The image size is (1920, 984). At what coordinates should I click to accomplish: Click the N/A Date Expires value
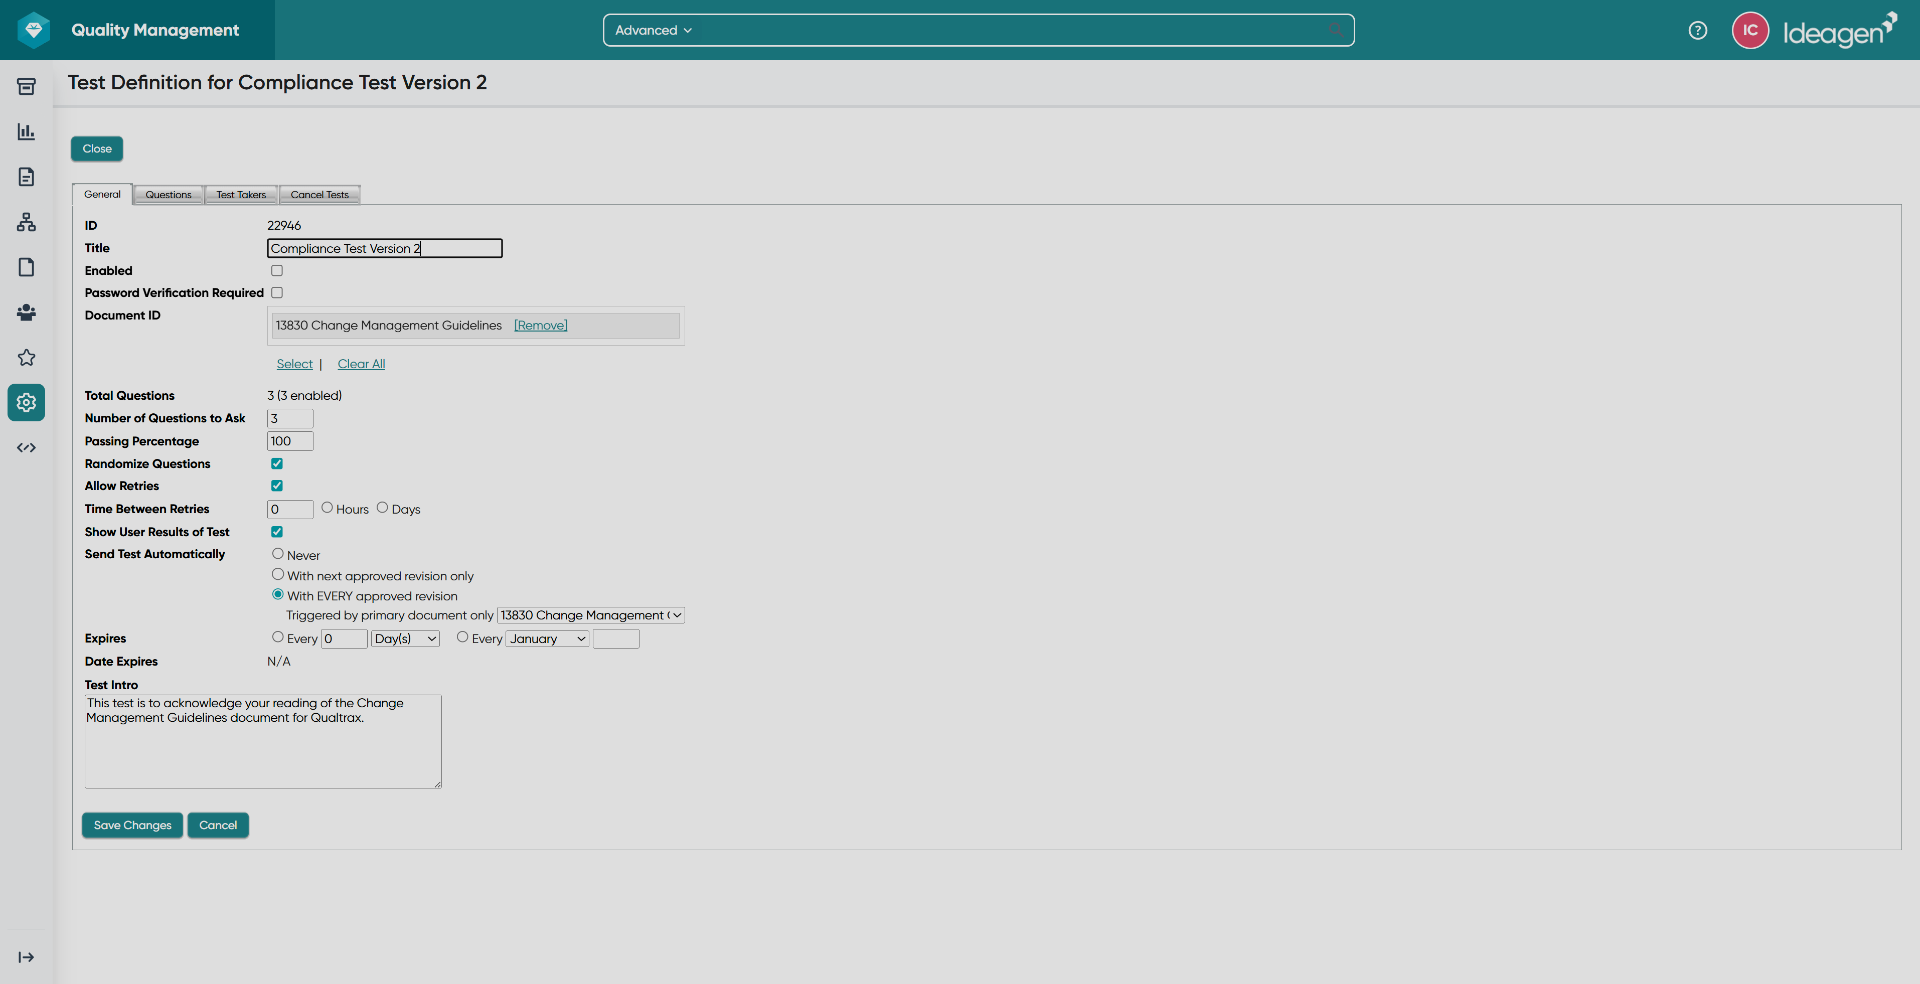(x=279, y=662)
